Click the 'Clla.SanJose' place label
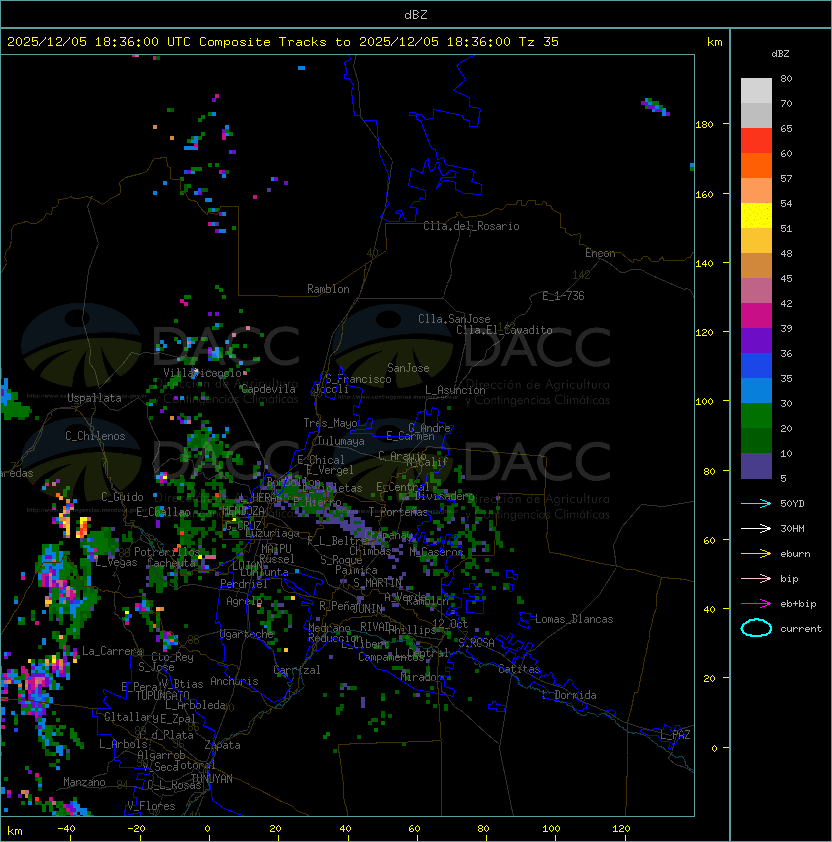Viewport: 832px width, 842px height. (x=454, y=319)
